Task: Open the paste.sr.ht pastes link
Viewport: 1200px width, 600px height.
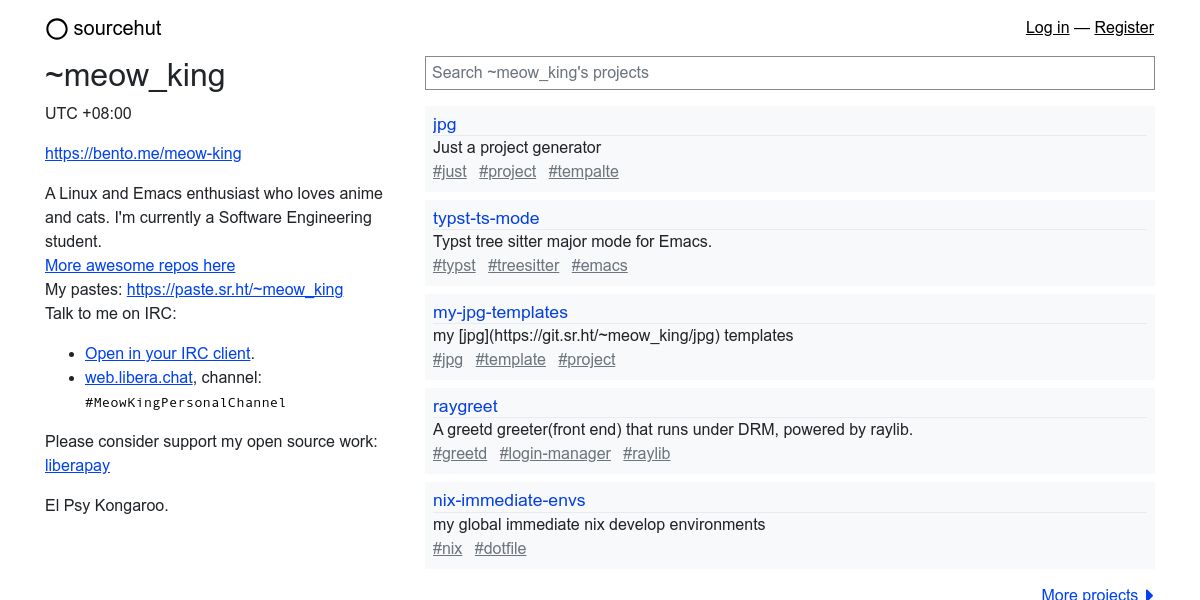Action: click(235, 289)
